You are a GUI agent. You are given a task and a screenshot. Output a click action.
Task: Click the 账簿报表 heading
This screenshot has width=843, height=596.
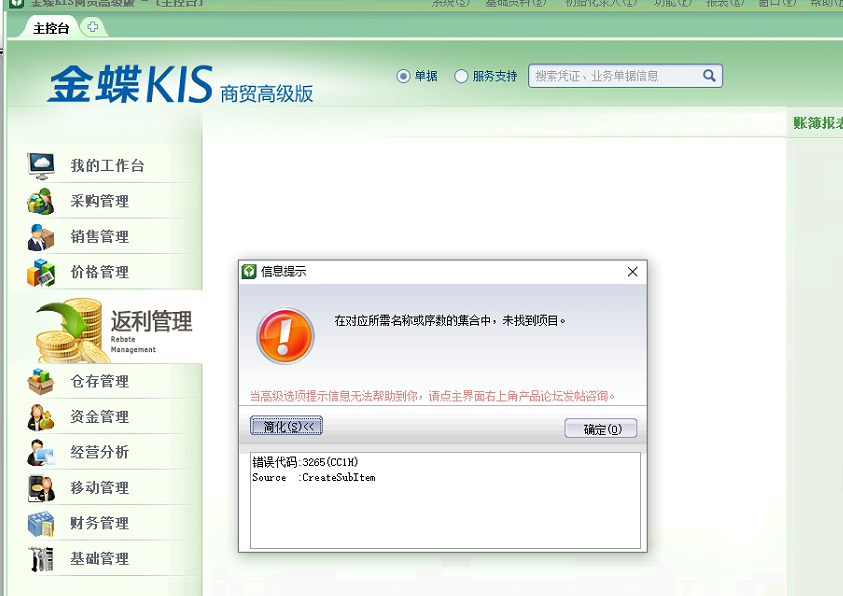pos(818,123)
